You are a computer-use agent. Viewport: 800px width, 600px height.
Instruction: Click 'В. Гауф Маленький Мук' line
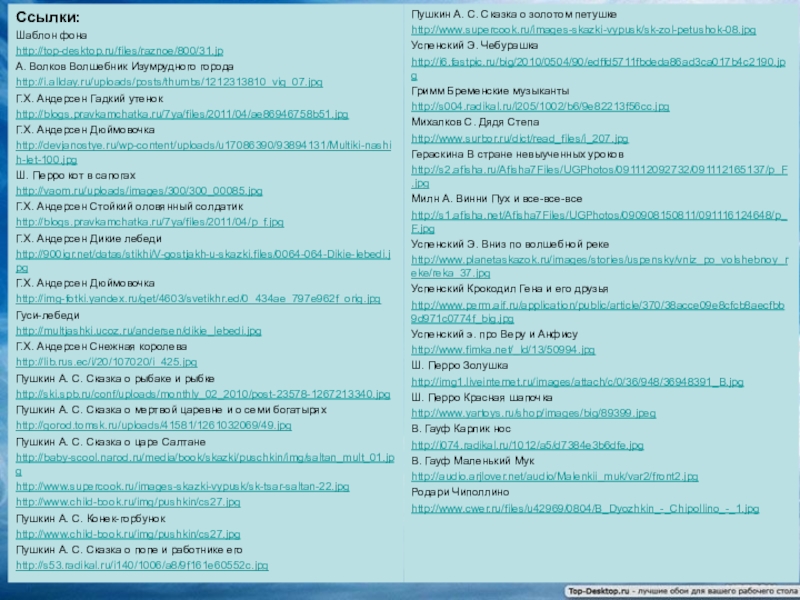[x=472, y=461]
